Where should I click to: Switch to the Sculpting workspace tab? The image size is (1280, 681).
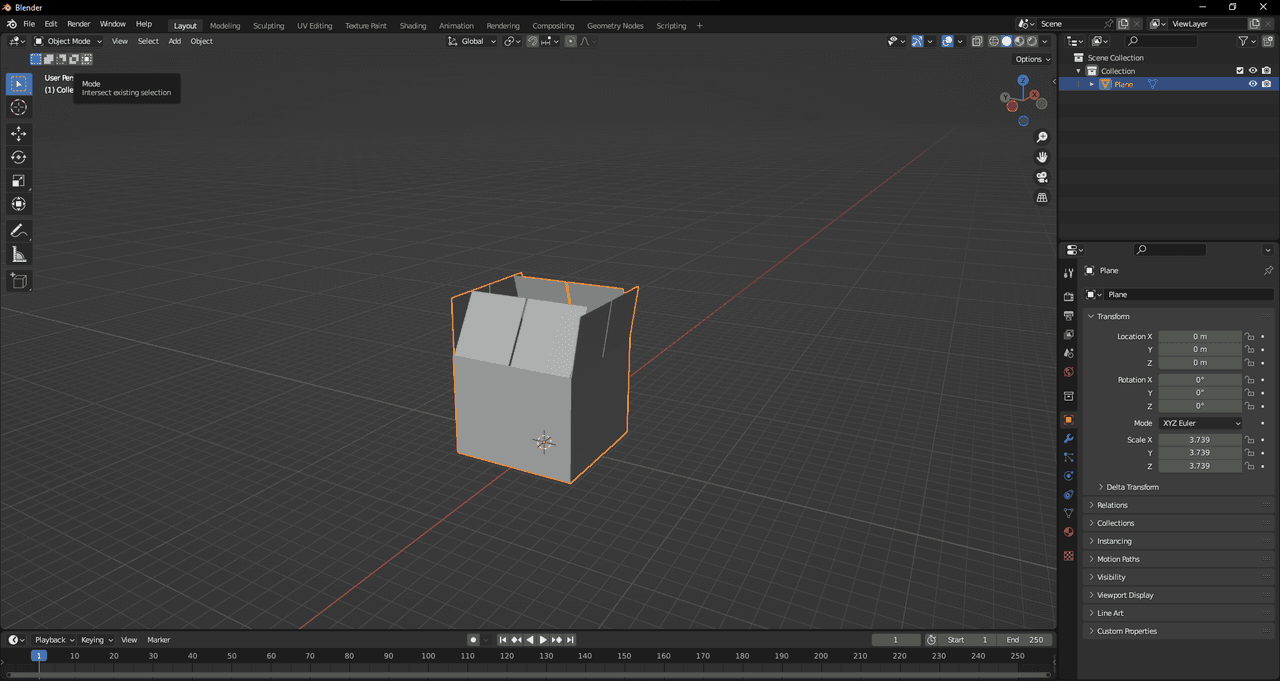[x=268, y=25]
